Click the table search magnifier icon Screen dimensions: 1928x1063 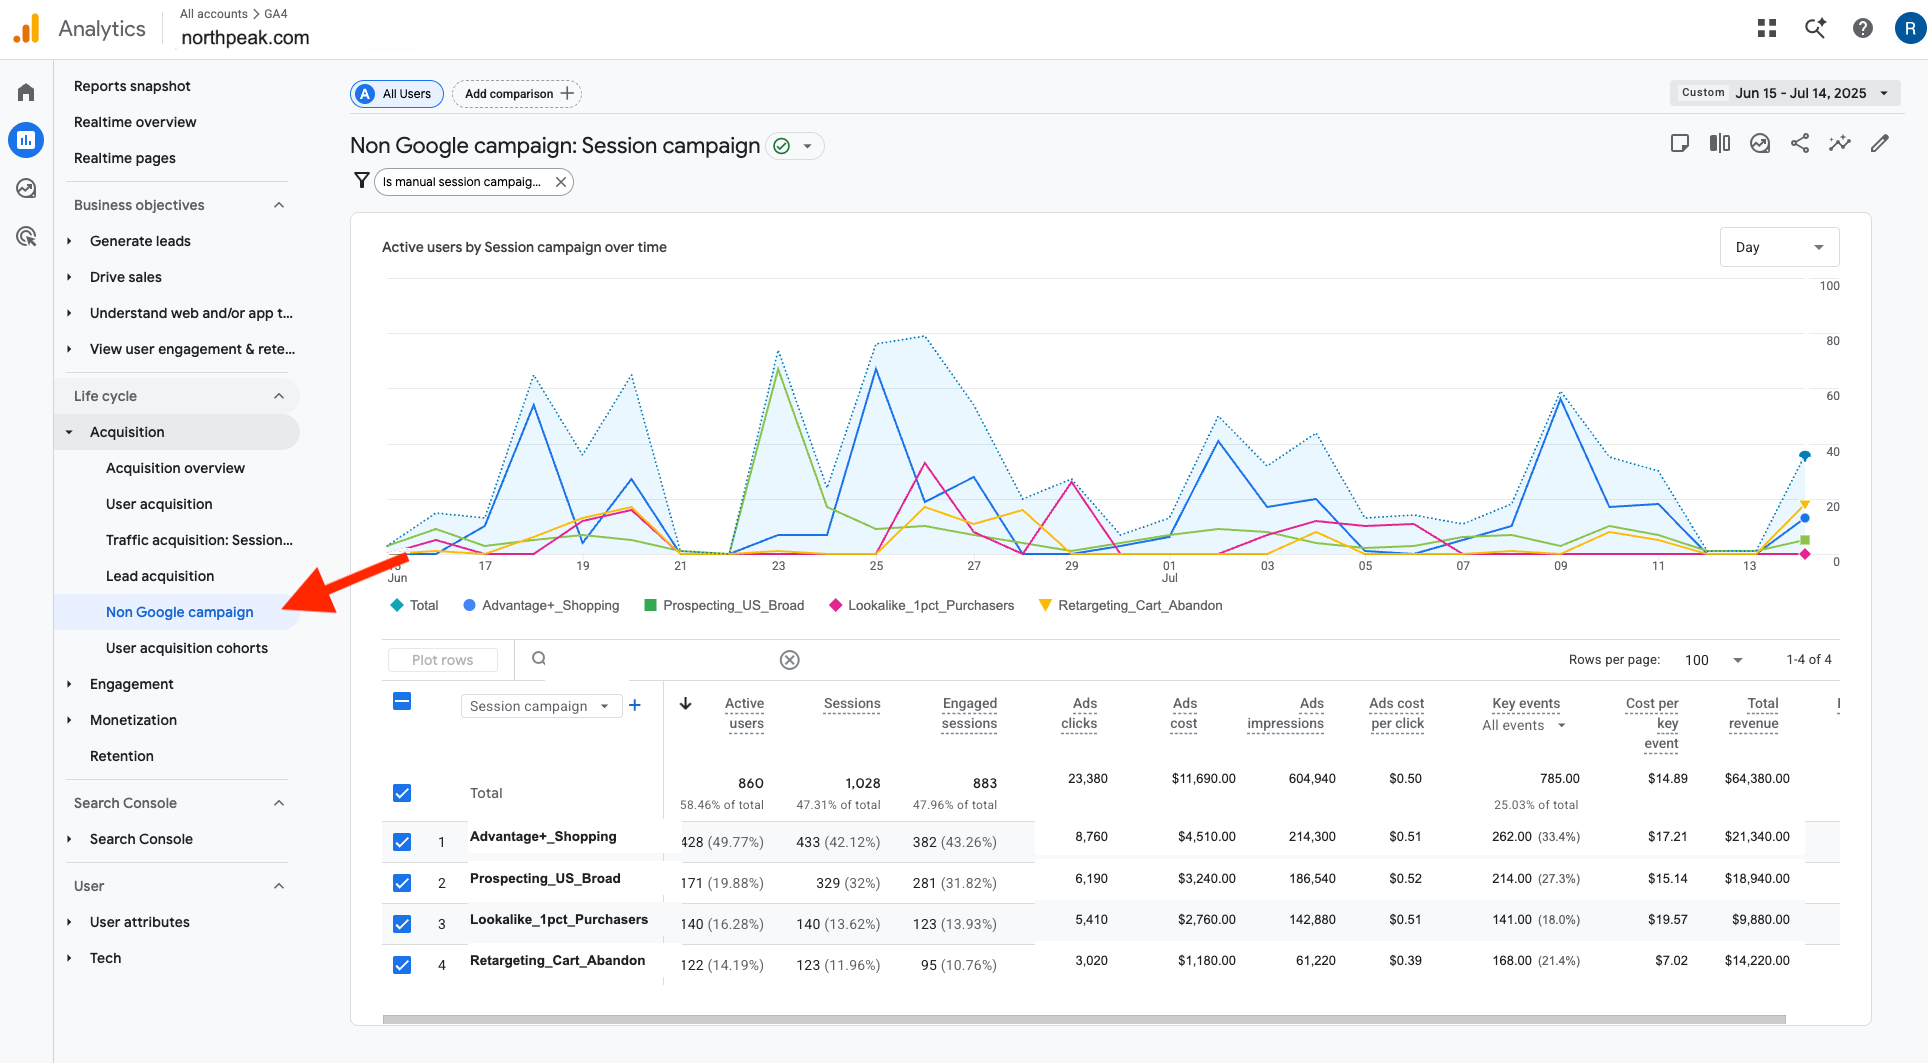[539, 659]
